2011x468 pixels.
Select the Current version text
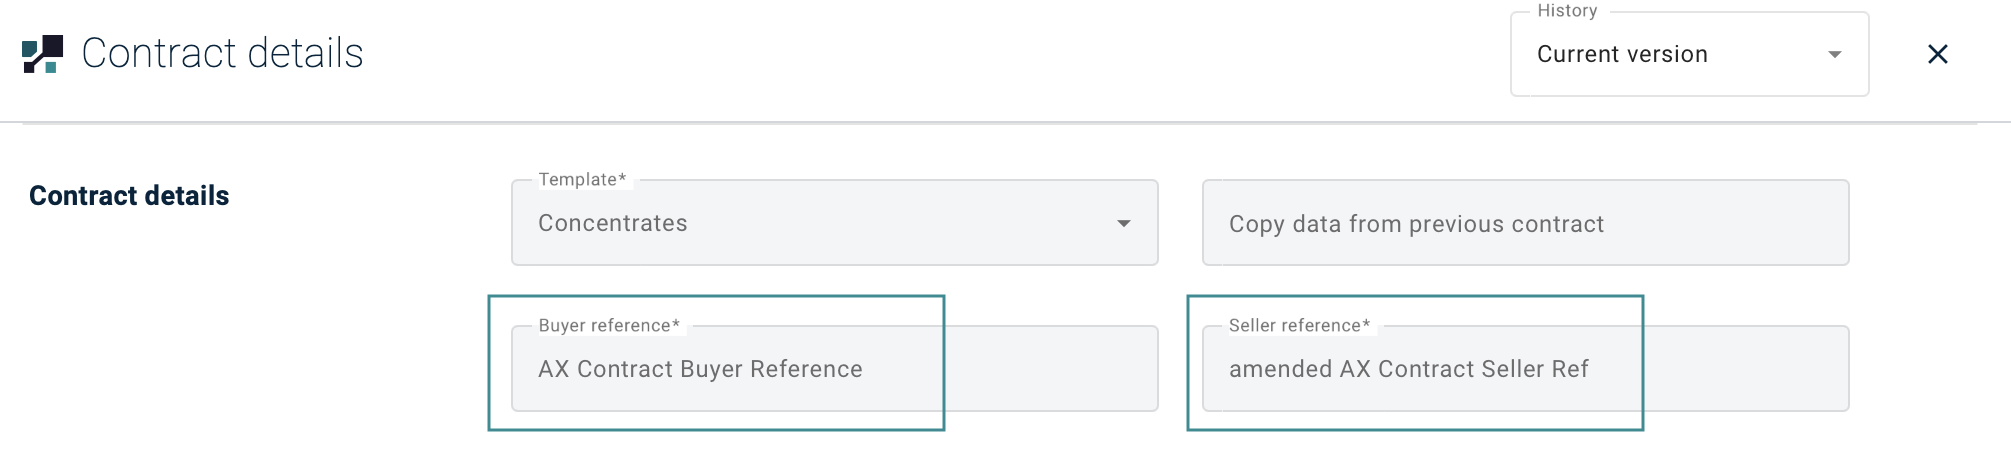click(x=1622, y=55)
